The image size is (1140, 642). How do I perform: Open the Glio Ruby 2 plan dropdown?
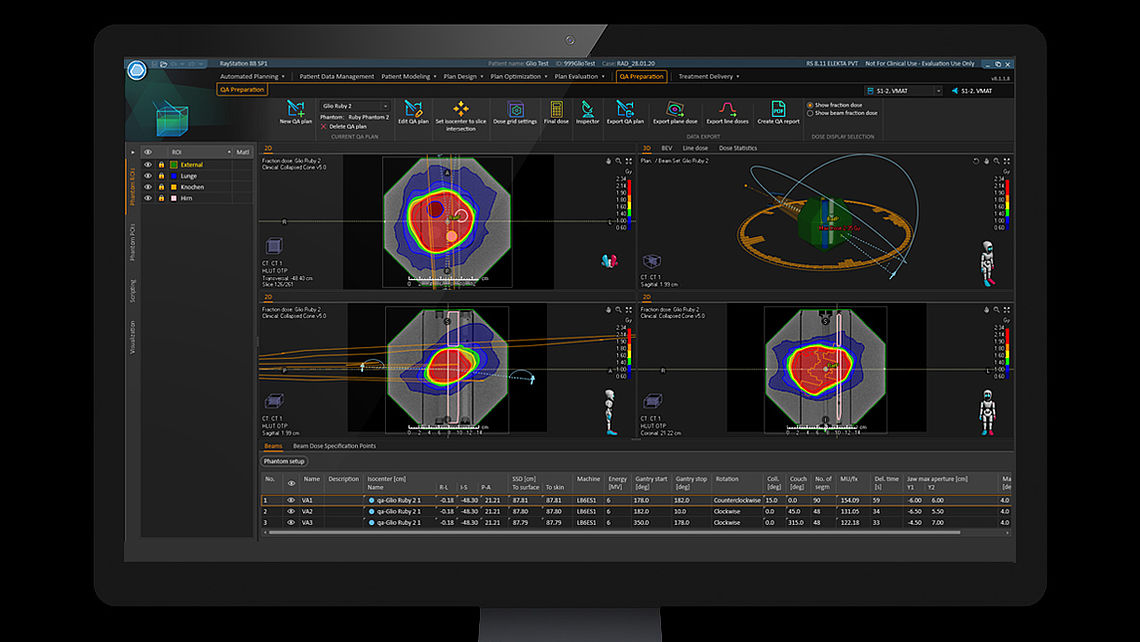(x=385, y=105)
